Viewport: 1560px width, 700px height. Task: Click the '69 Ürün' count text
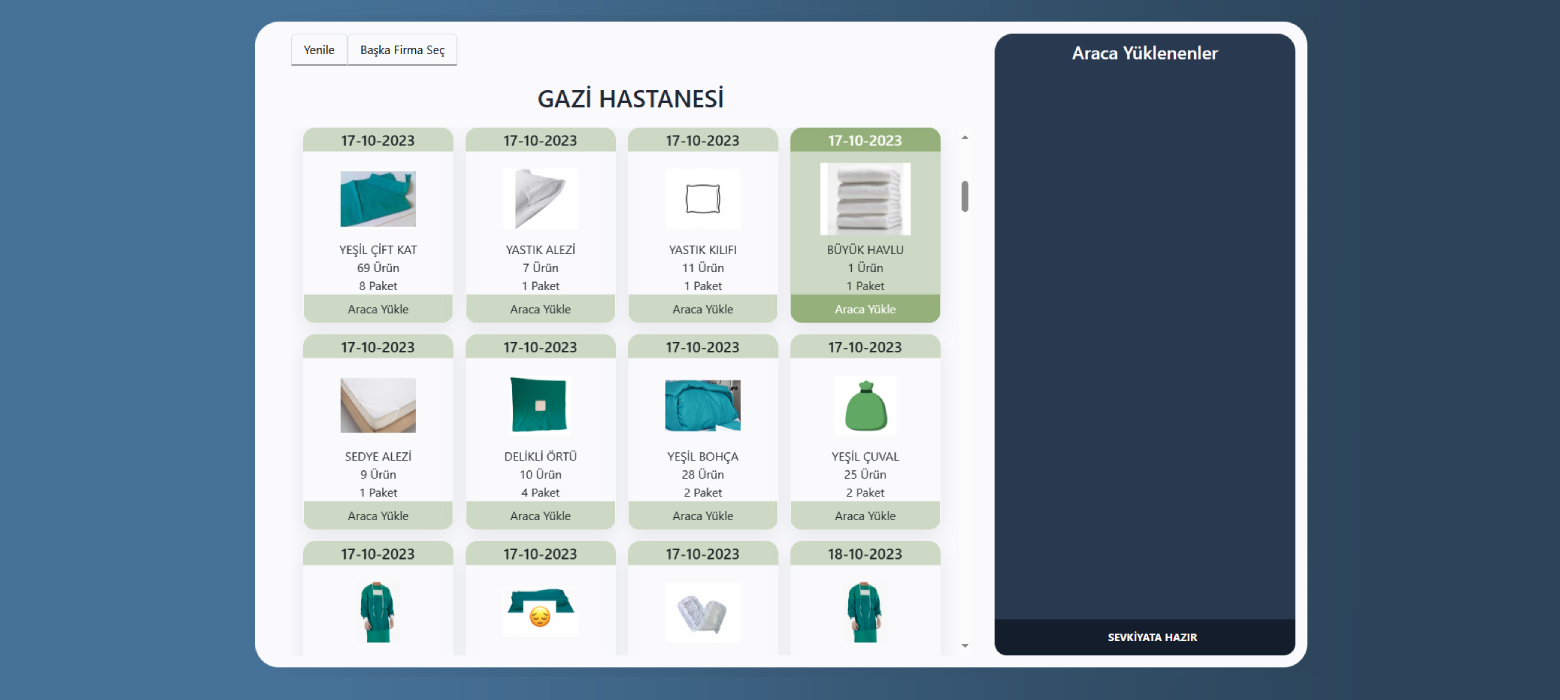378,268
